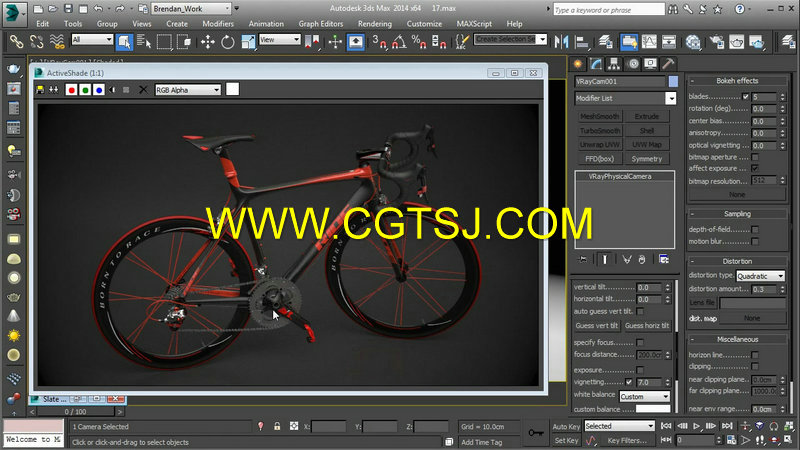Toggle the selection lock padlock
This screenshot has height=450, width=800.
[x=277, y=426]
